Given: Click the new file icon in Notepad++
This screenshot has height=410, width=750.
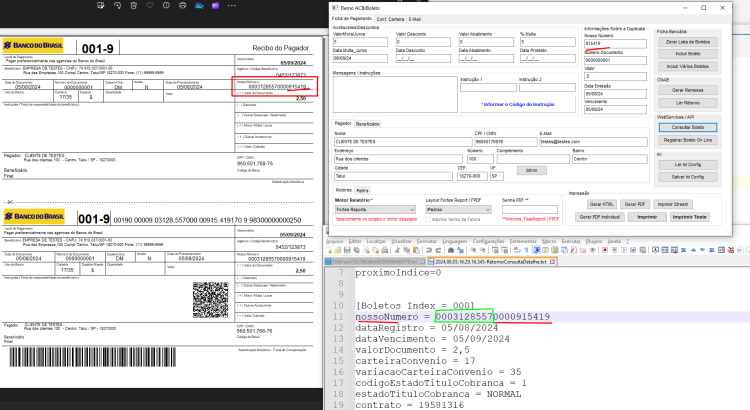Looking at the screenshot, I should [x=329, y=250].
